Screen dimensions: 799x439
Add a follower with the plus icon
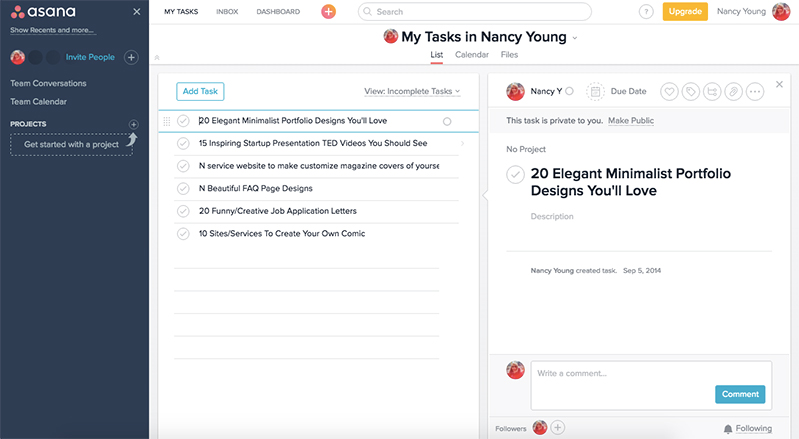coord(558,428)
